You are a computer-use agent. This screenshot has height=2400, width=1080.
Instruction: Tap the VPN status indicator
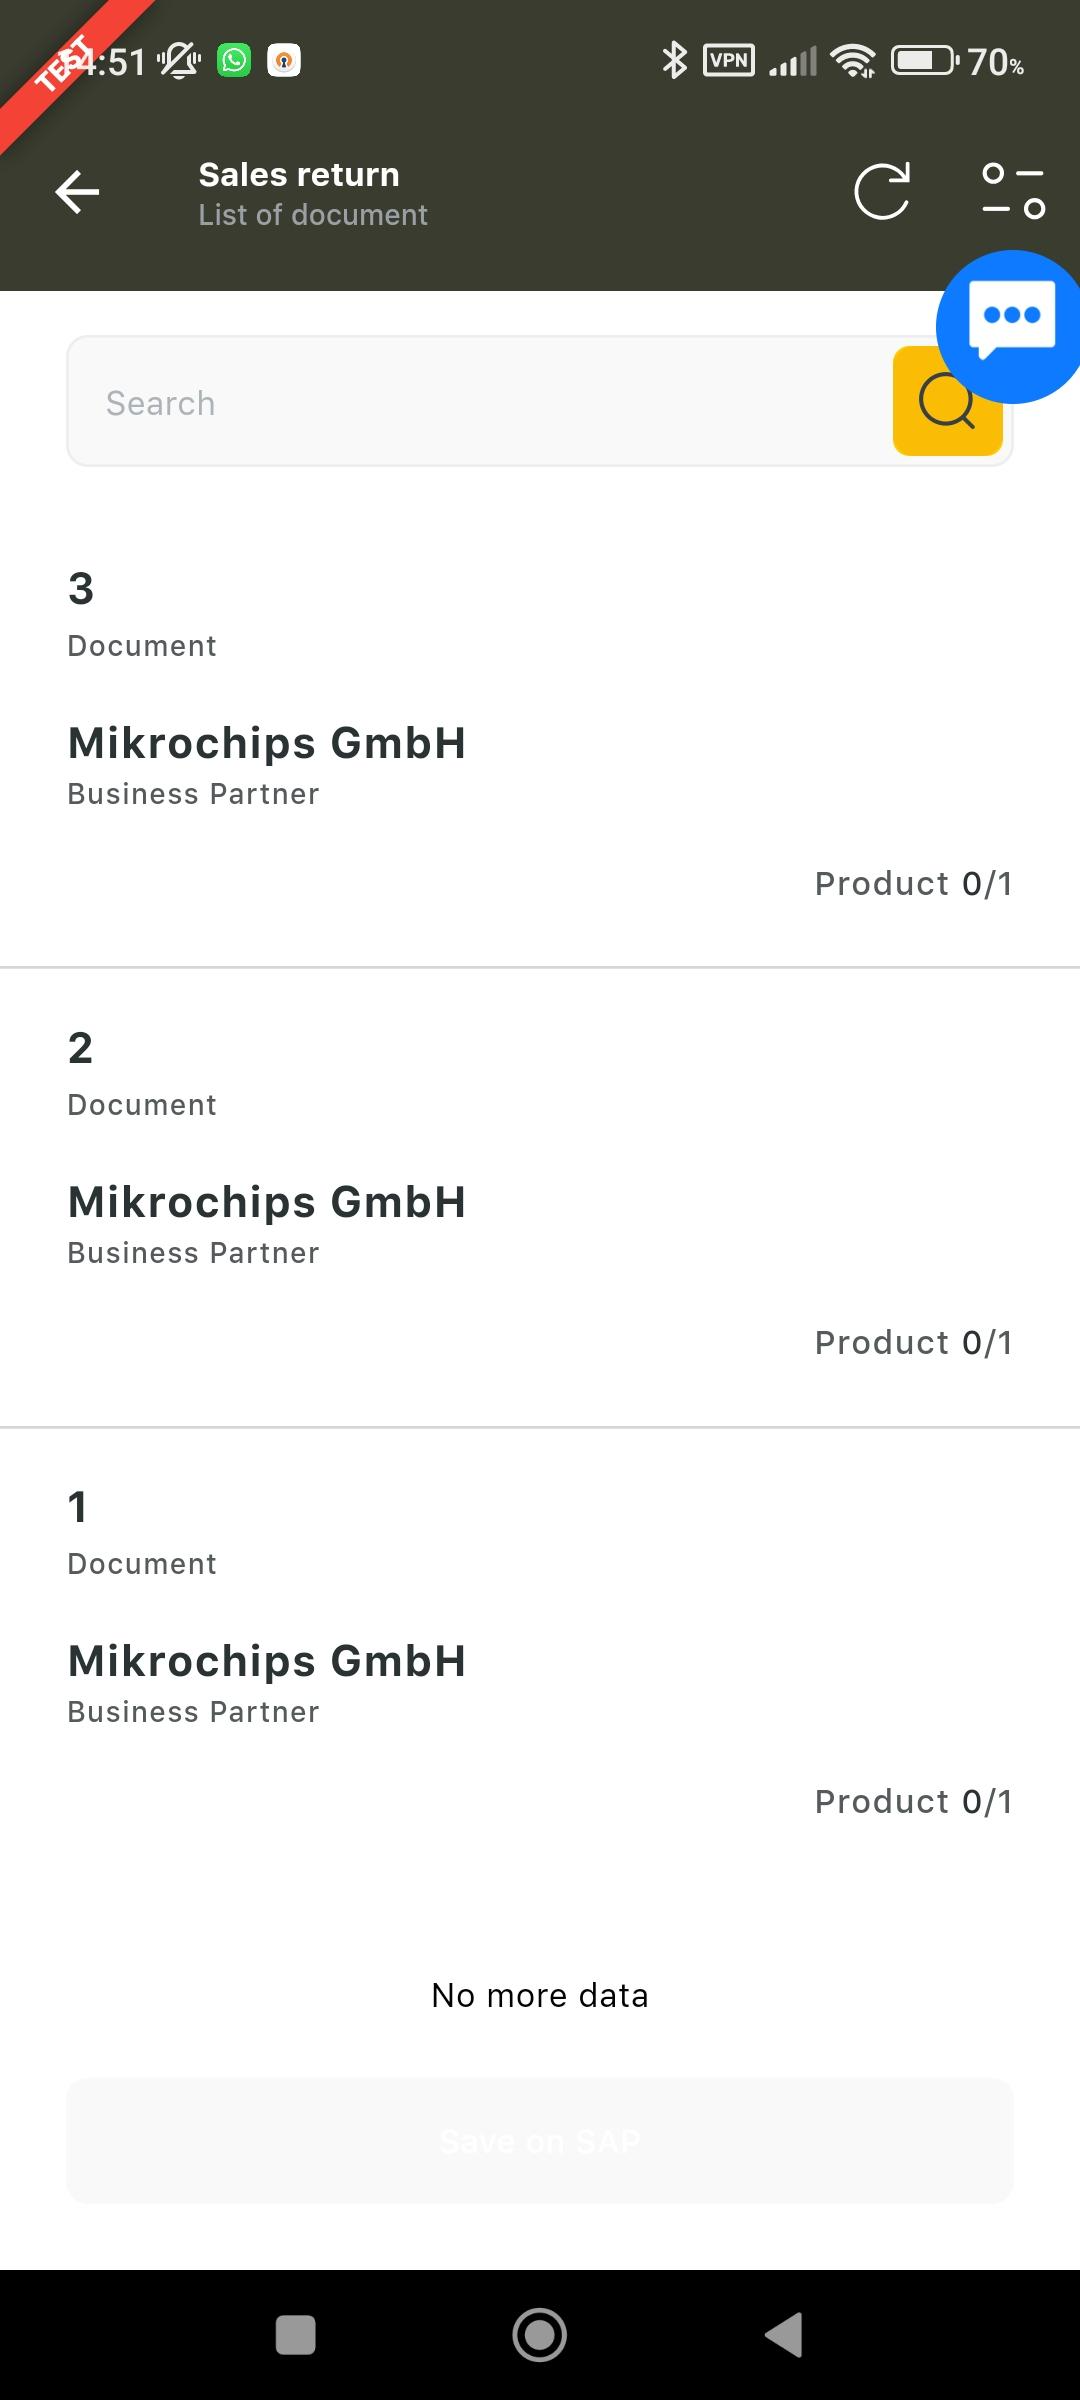pyautogui.click(x=729, y=61)
